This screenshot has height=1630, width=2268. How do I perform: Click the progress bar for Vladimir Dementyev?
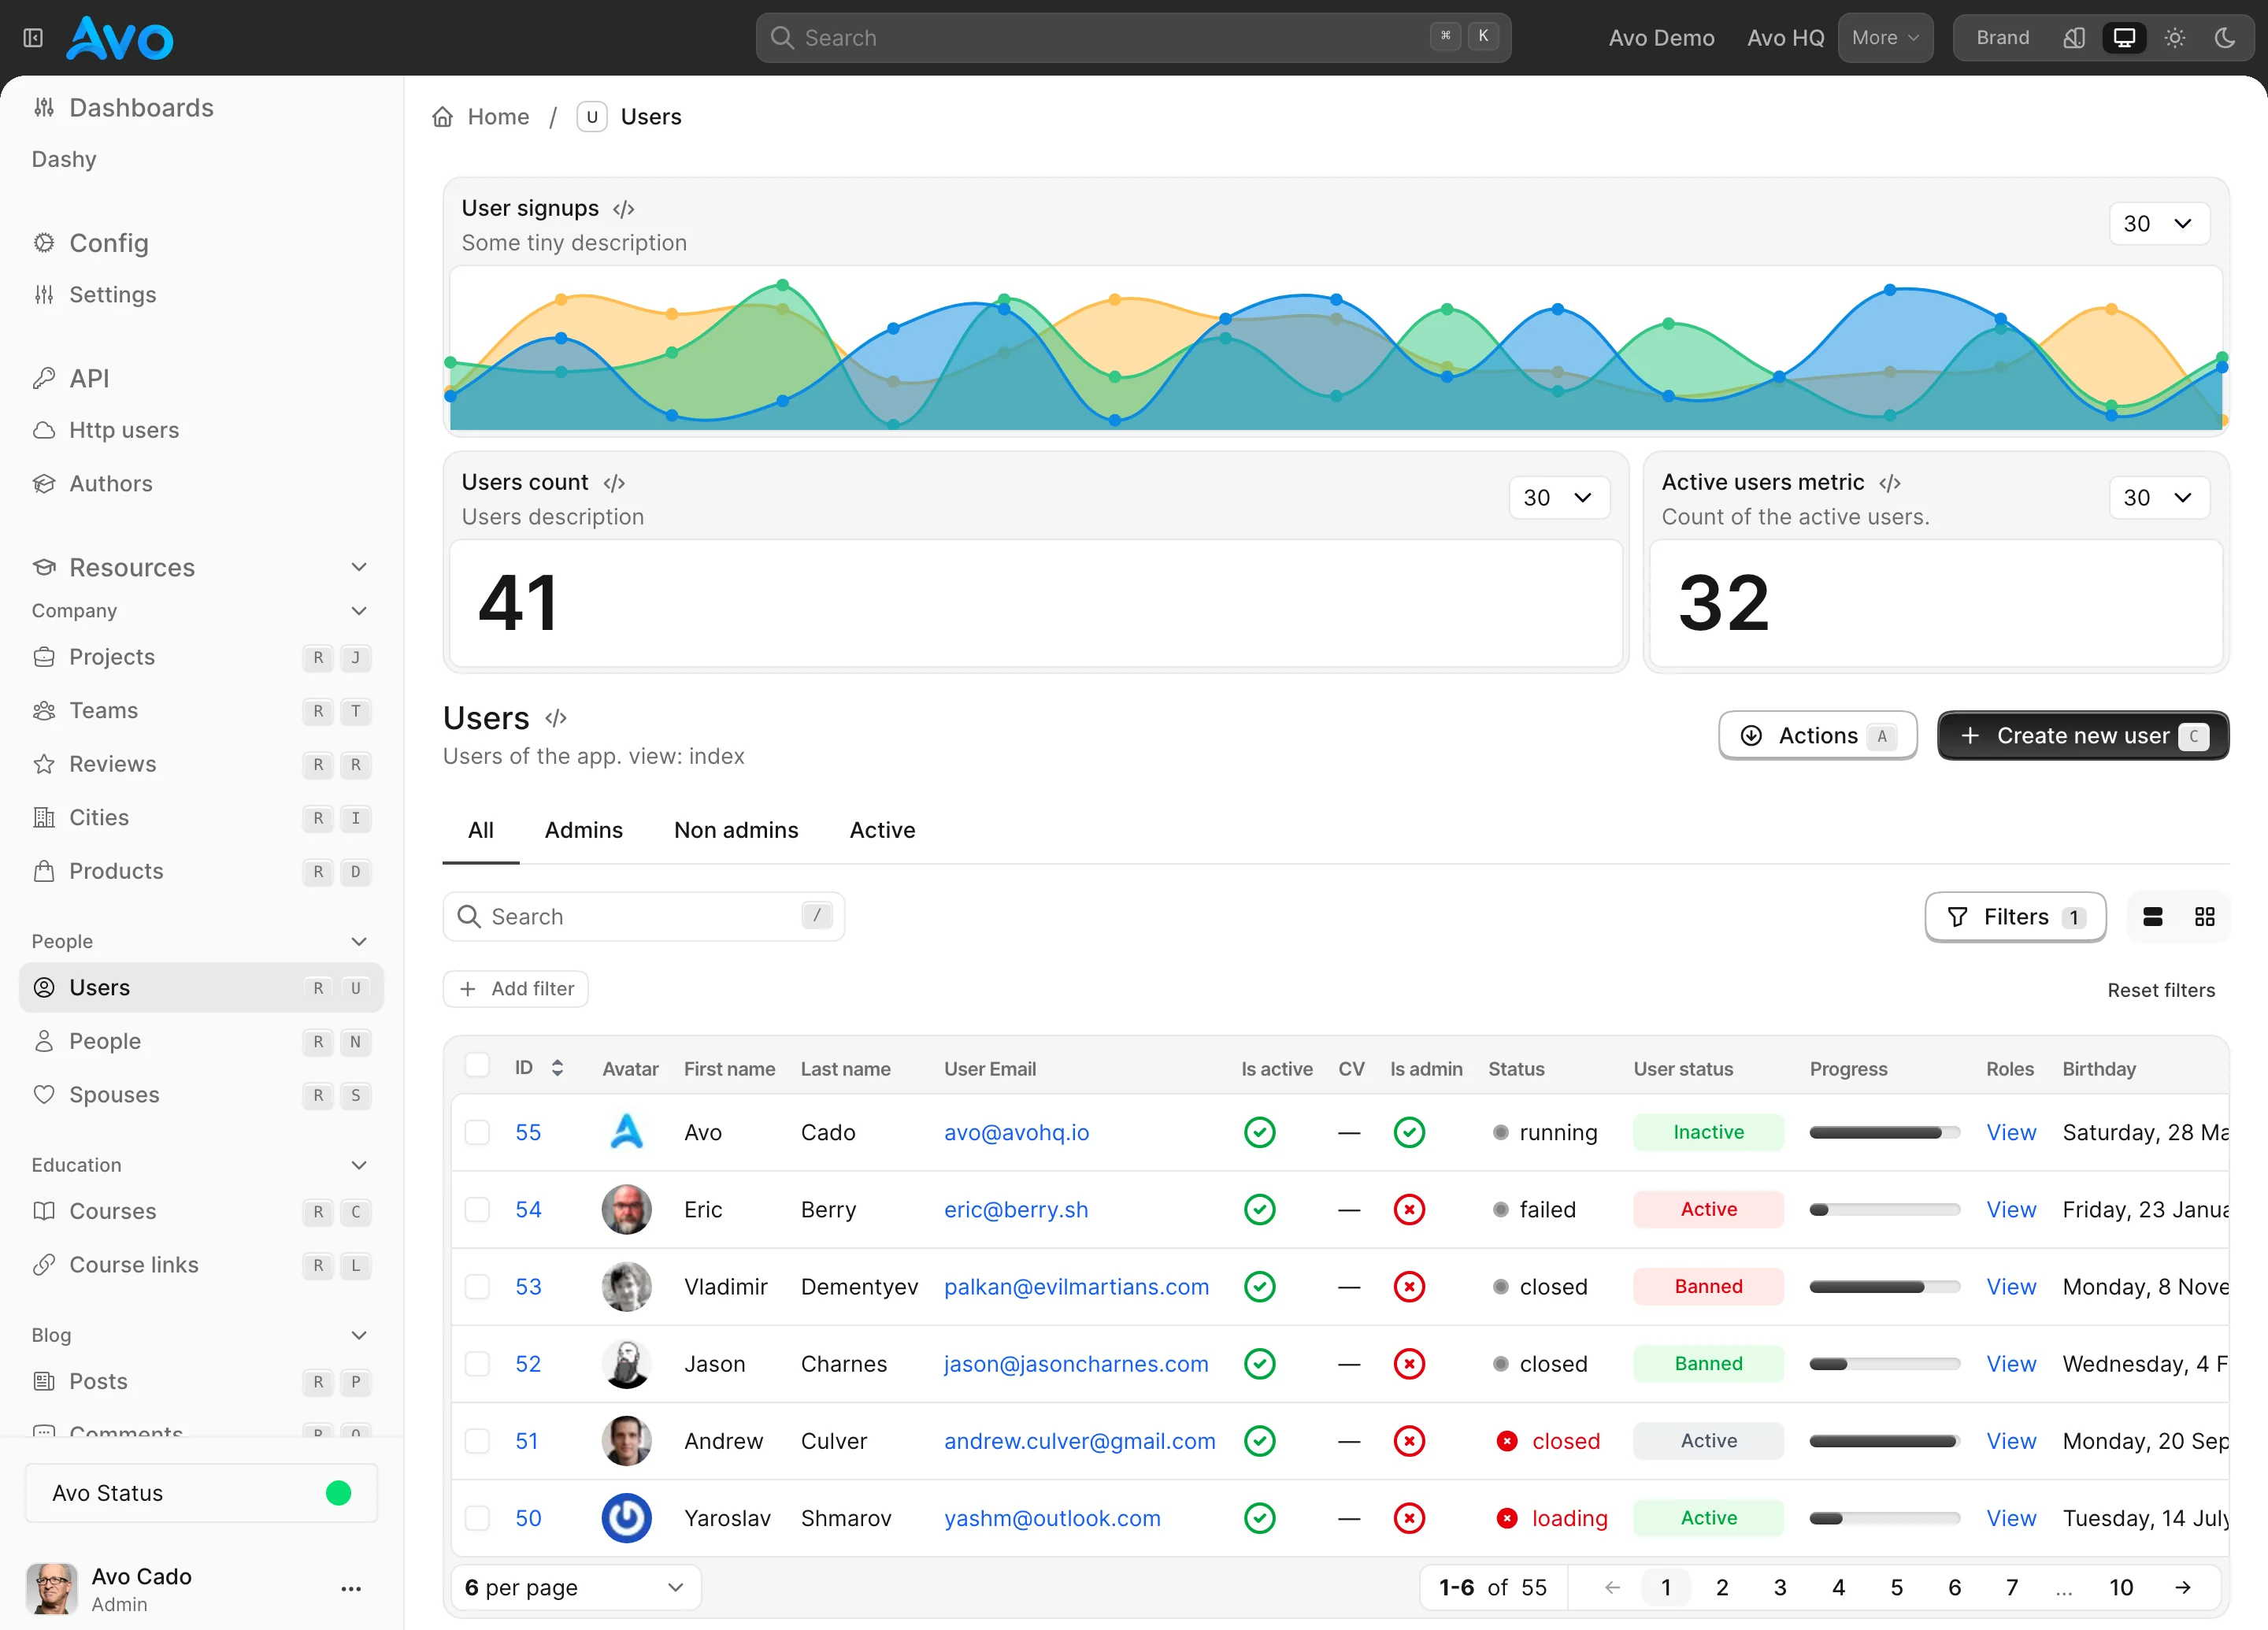(x=1884, y=1287)
